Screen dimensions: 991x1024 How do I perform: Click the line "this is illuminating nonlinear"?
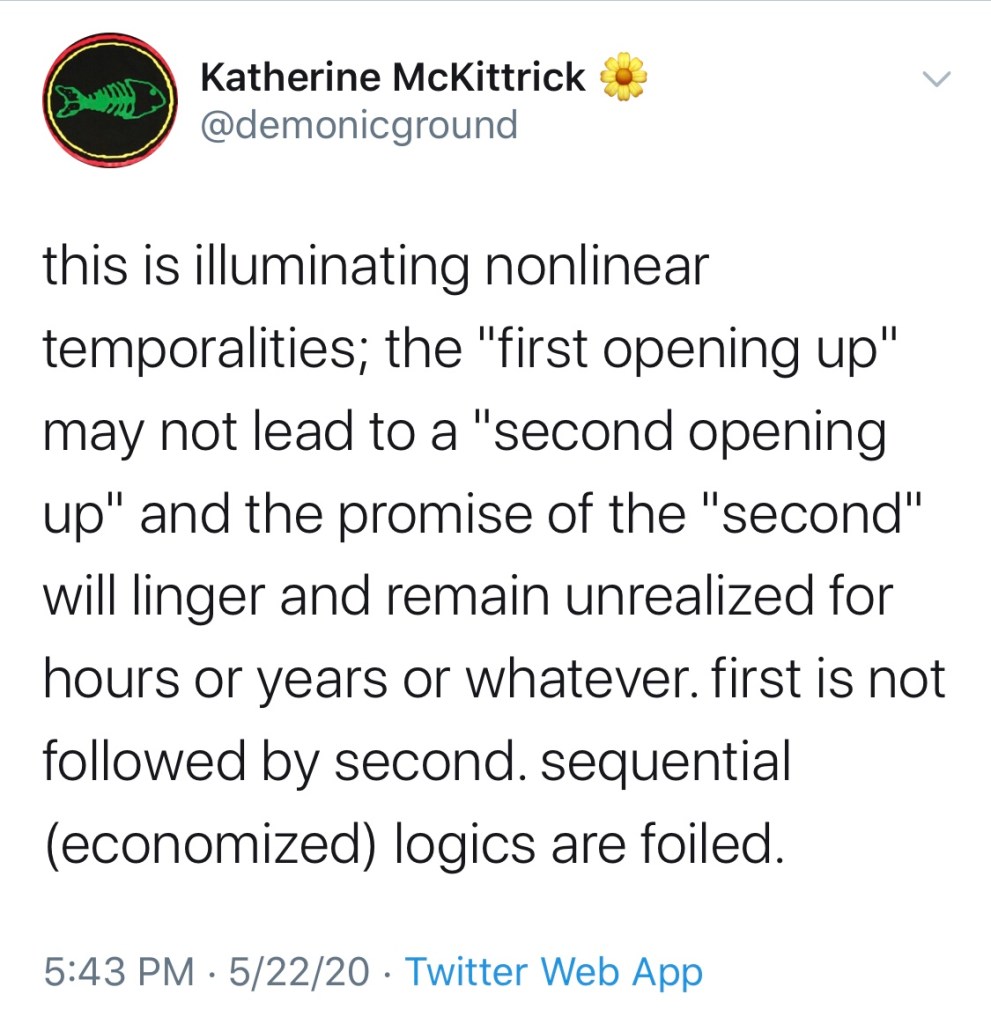point(375,268)
